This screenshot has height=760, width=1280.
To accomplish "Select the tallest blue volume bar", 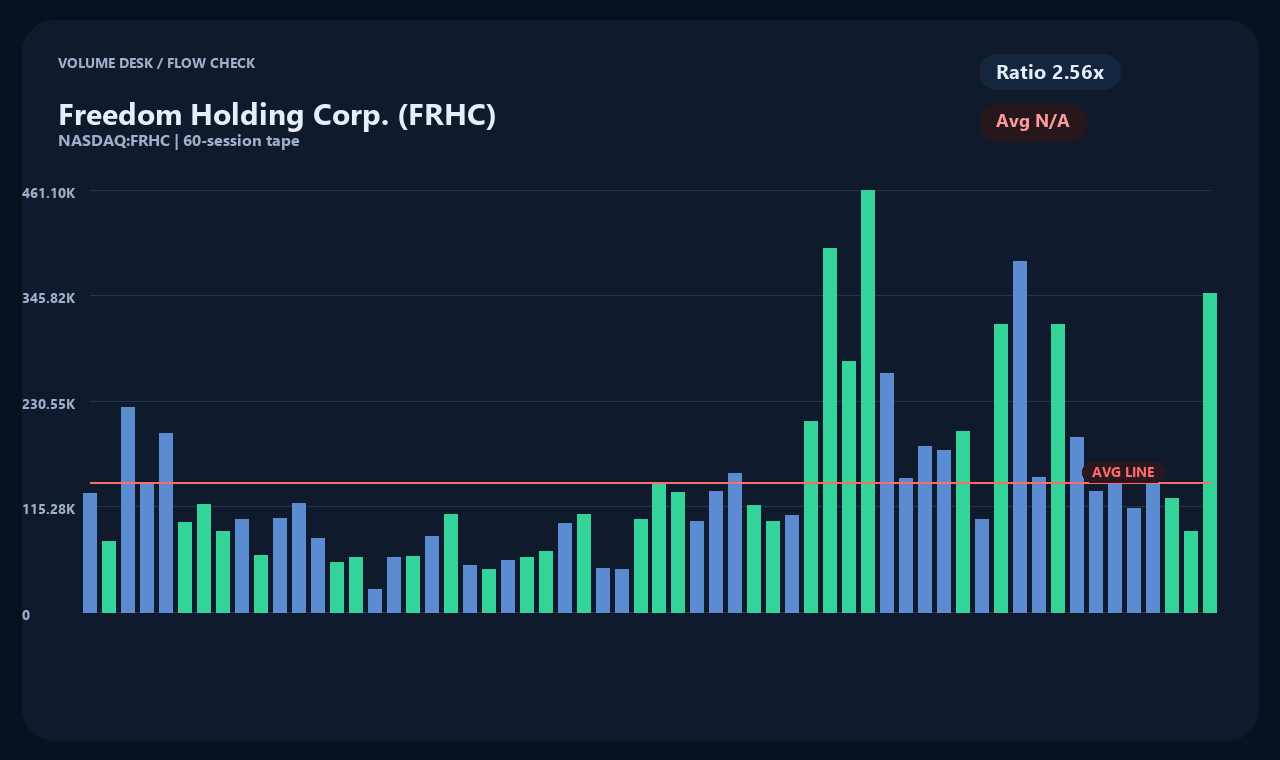I will (x=1020, y=437).
